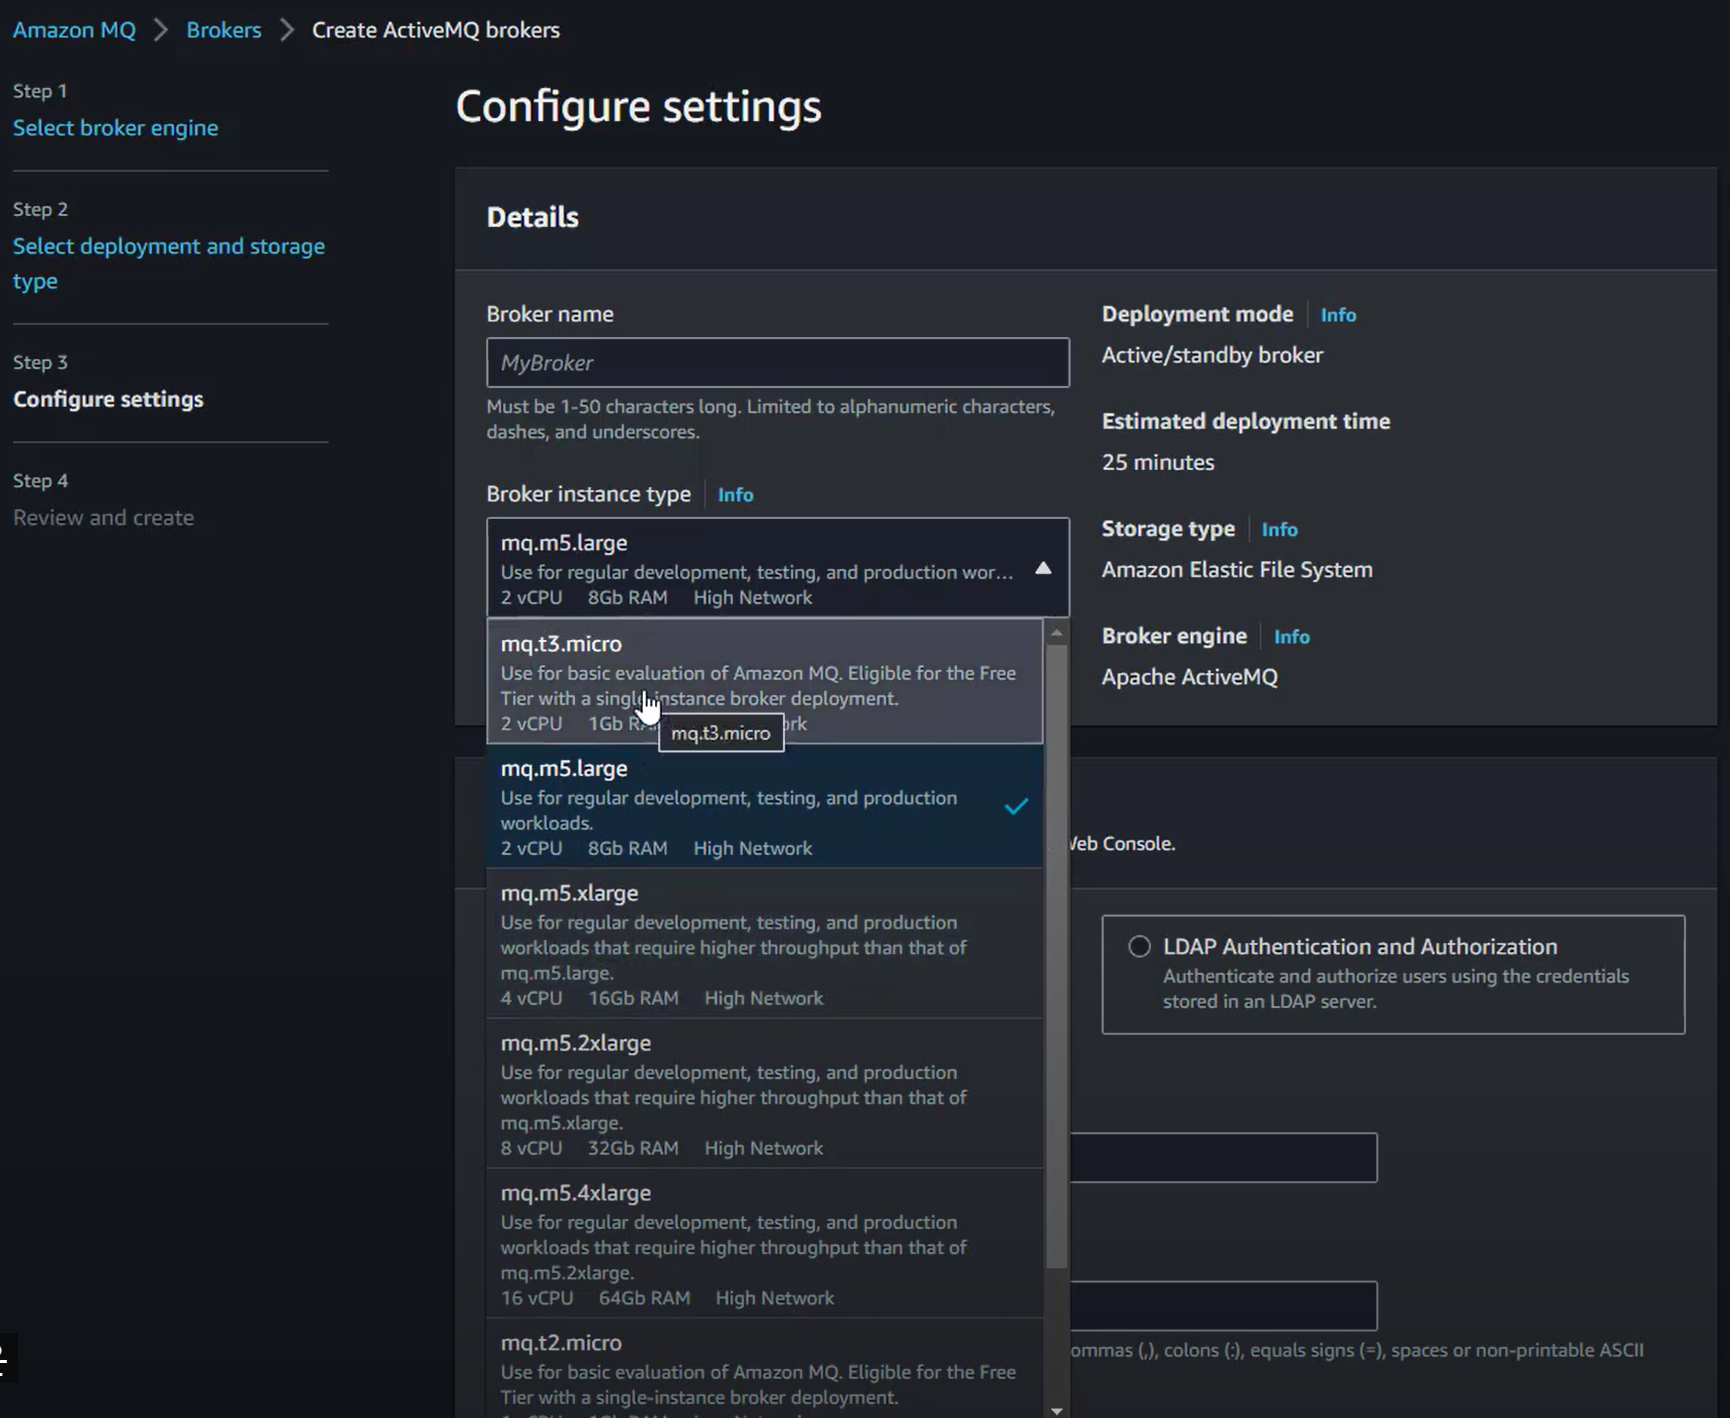This screenshot has height=1418, width=1730.
Task: Open the Amazon MQ breadcrumb link
Action: point(74,30)
